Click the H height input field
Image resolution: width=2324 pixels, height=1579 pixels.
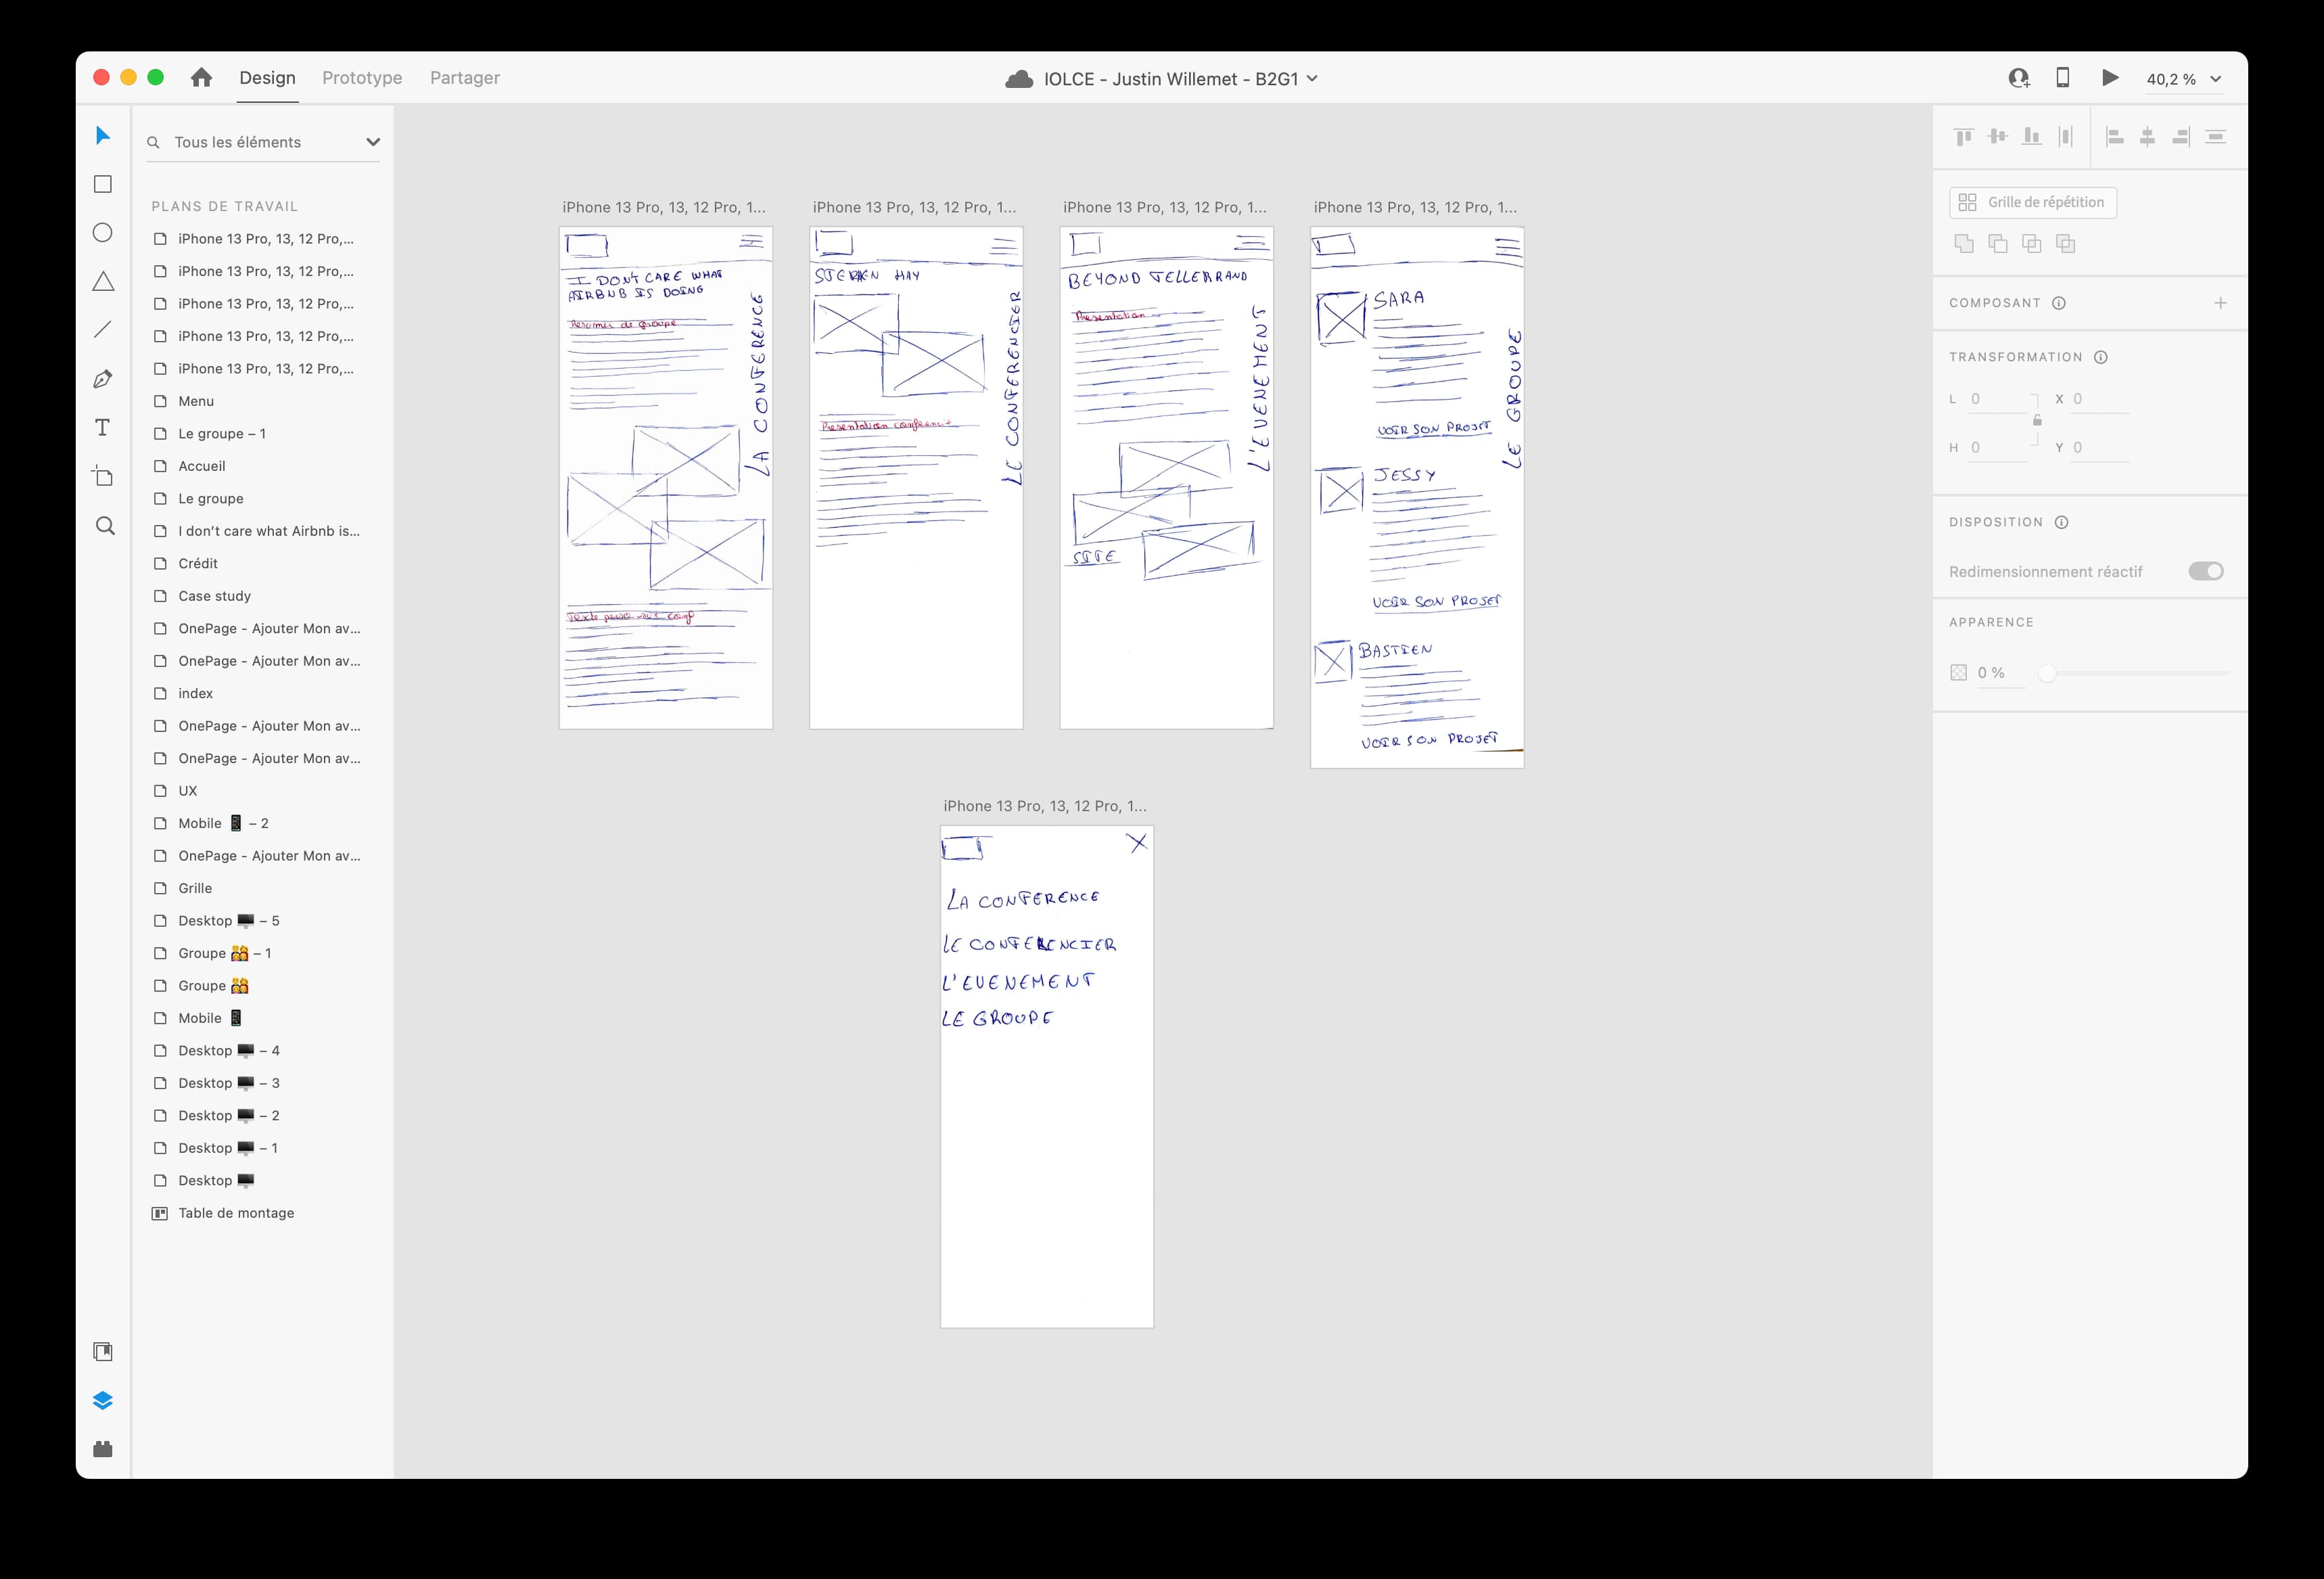1998,448
